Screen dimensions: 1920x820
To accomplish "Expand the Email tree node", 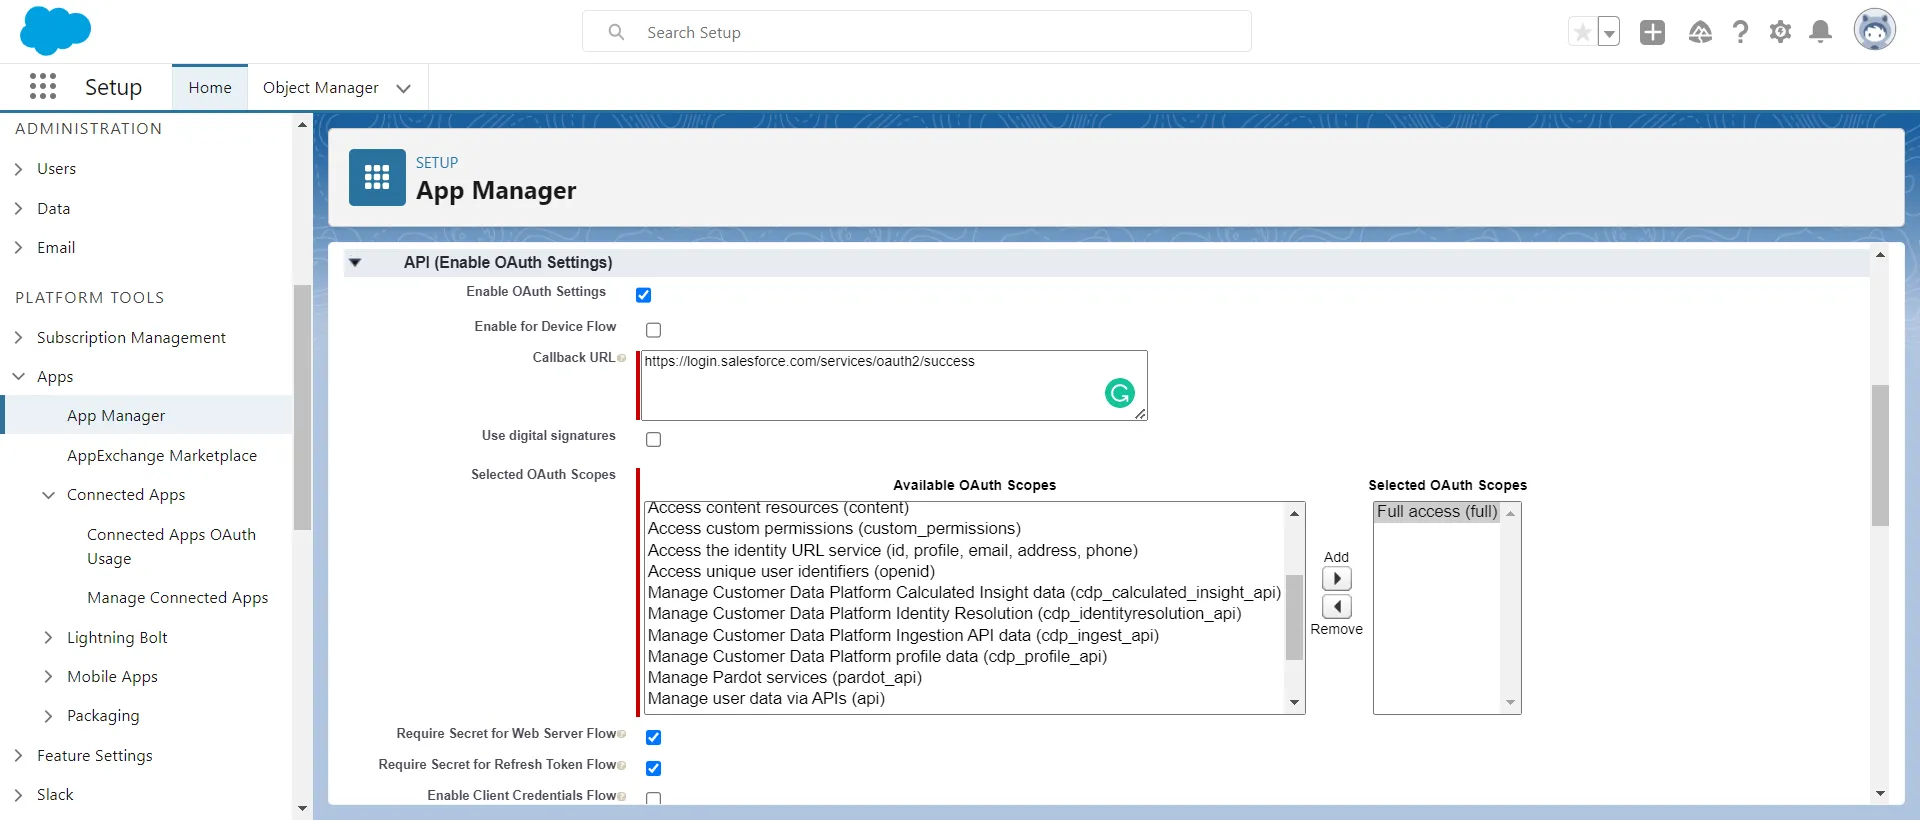I will click(x=18, y=248).
